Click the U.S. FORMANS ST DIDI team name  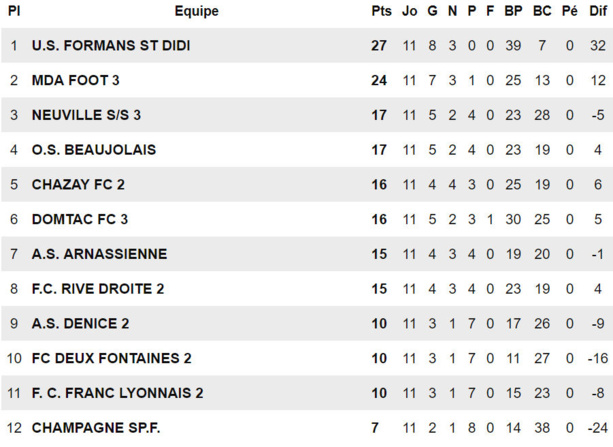[x=111, y=46]
